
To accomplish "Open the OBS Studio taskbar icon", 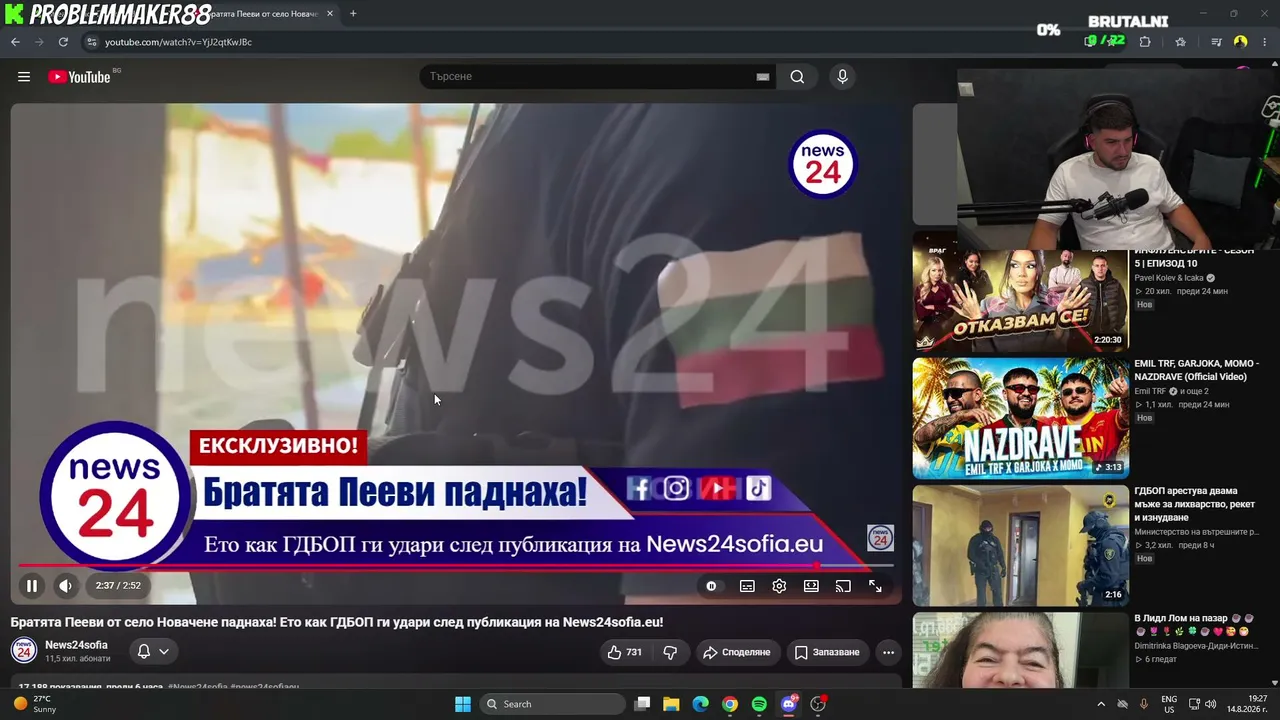I will click(818, 704).
